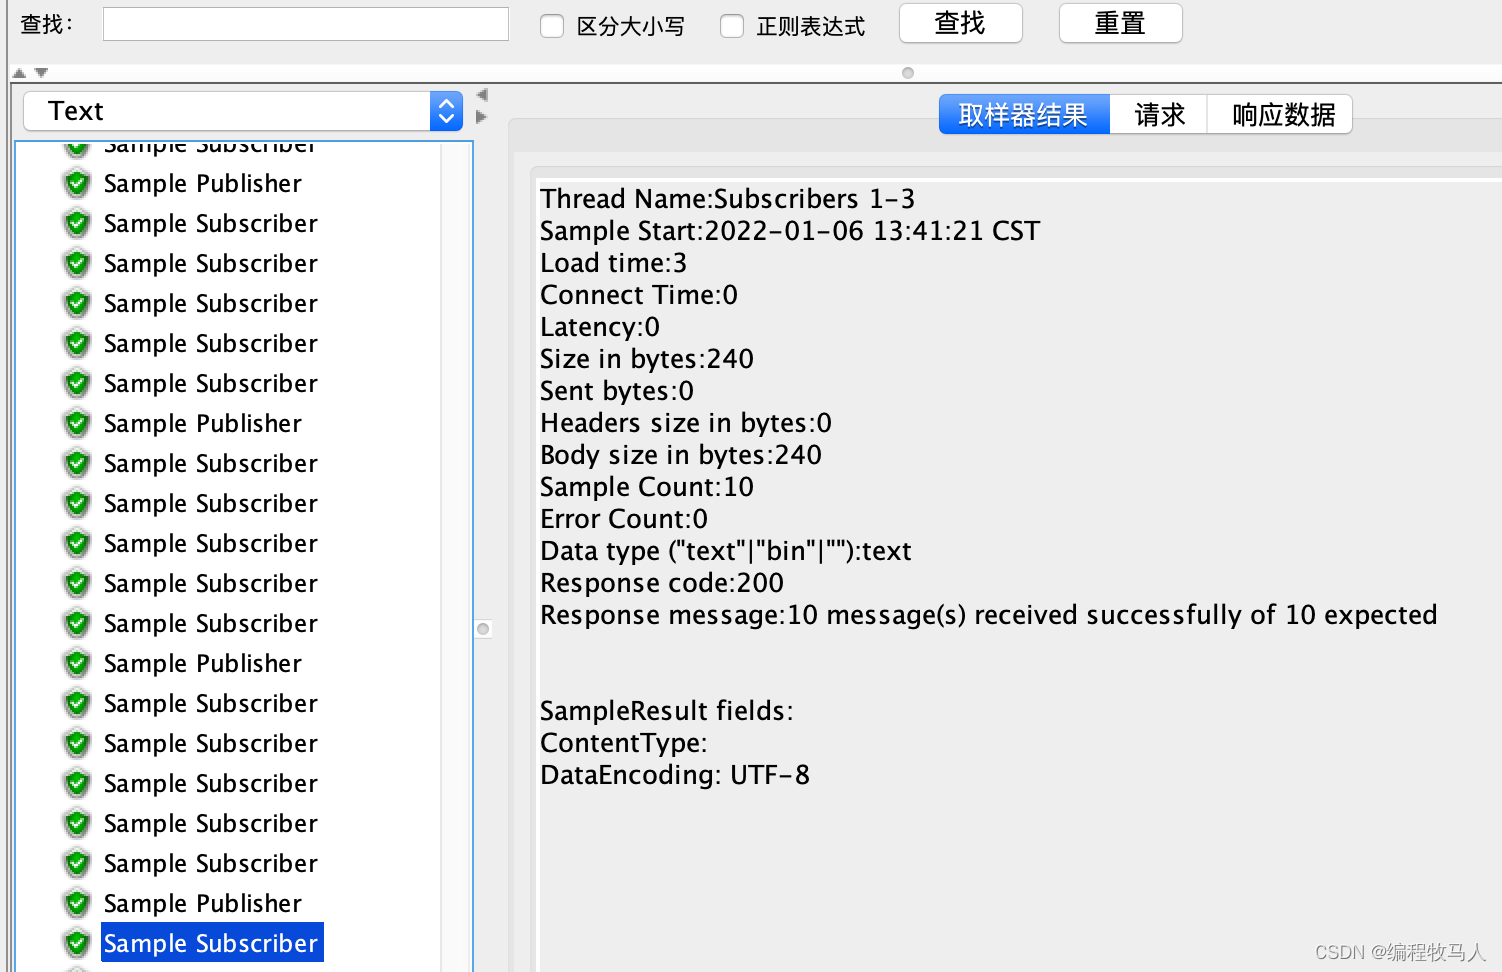
Task: Click the blue arrows of the Text combo box
Action: [x=446, y=111]
